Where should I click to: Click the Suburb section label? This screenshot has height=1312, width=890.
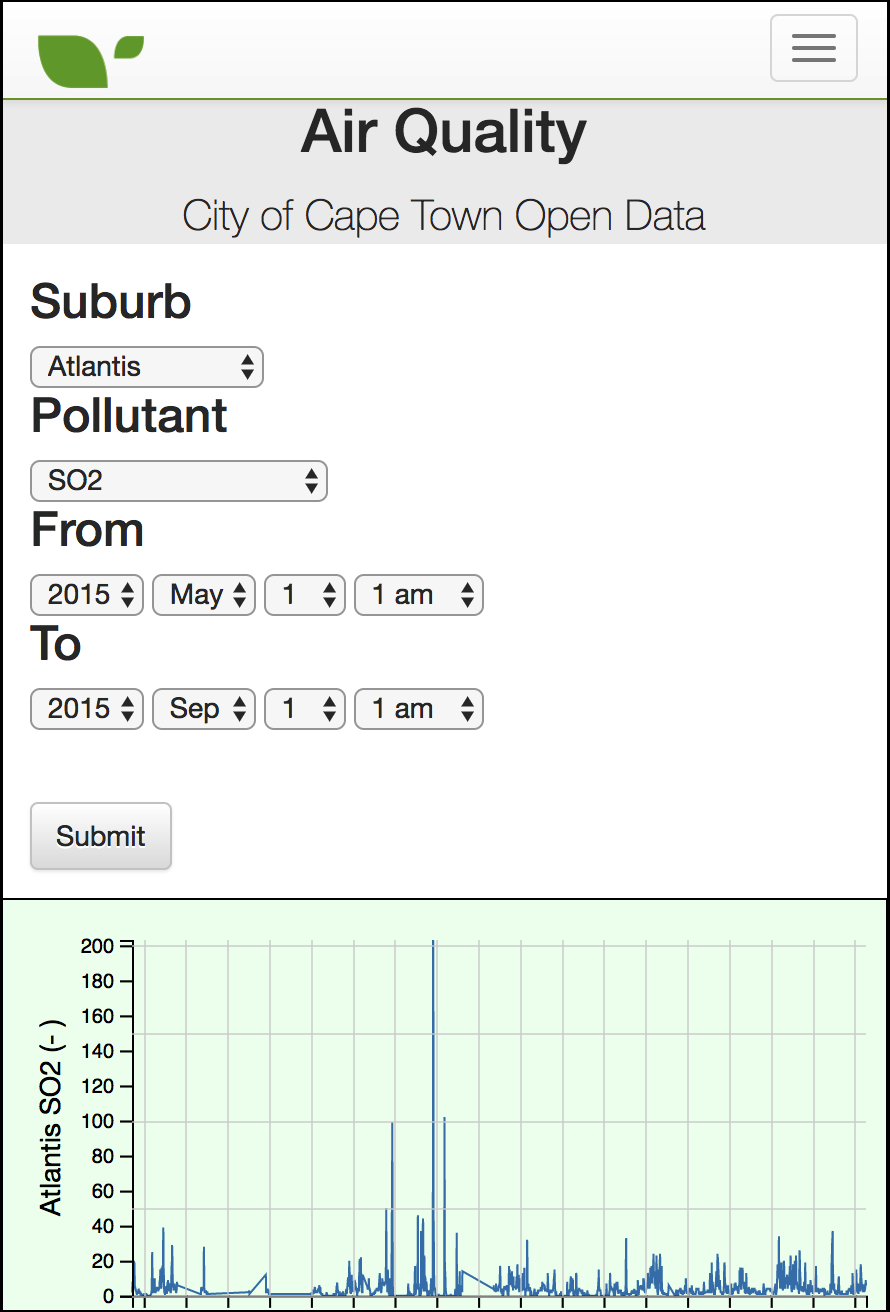pos(111,301)
